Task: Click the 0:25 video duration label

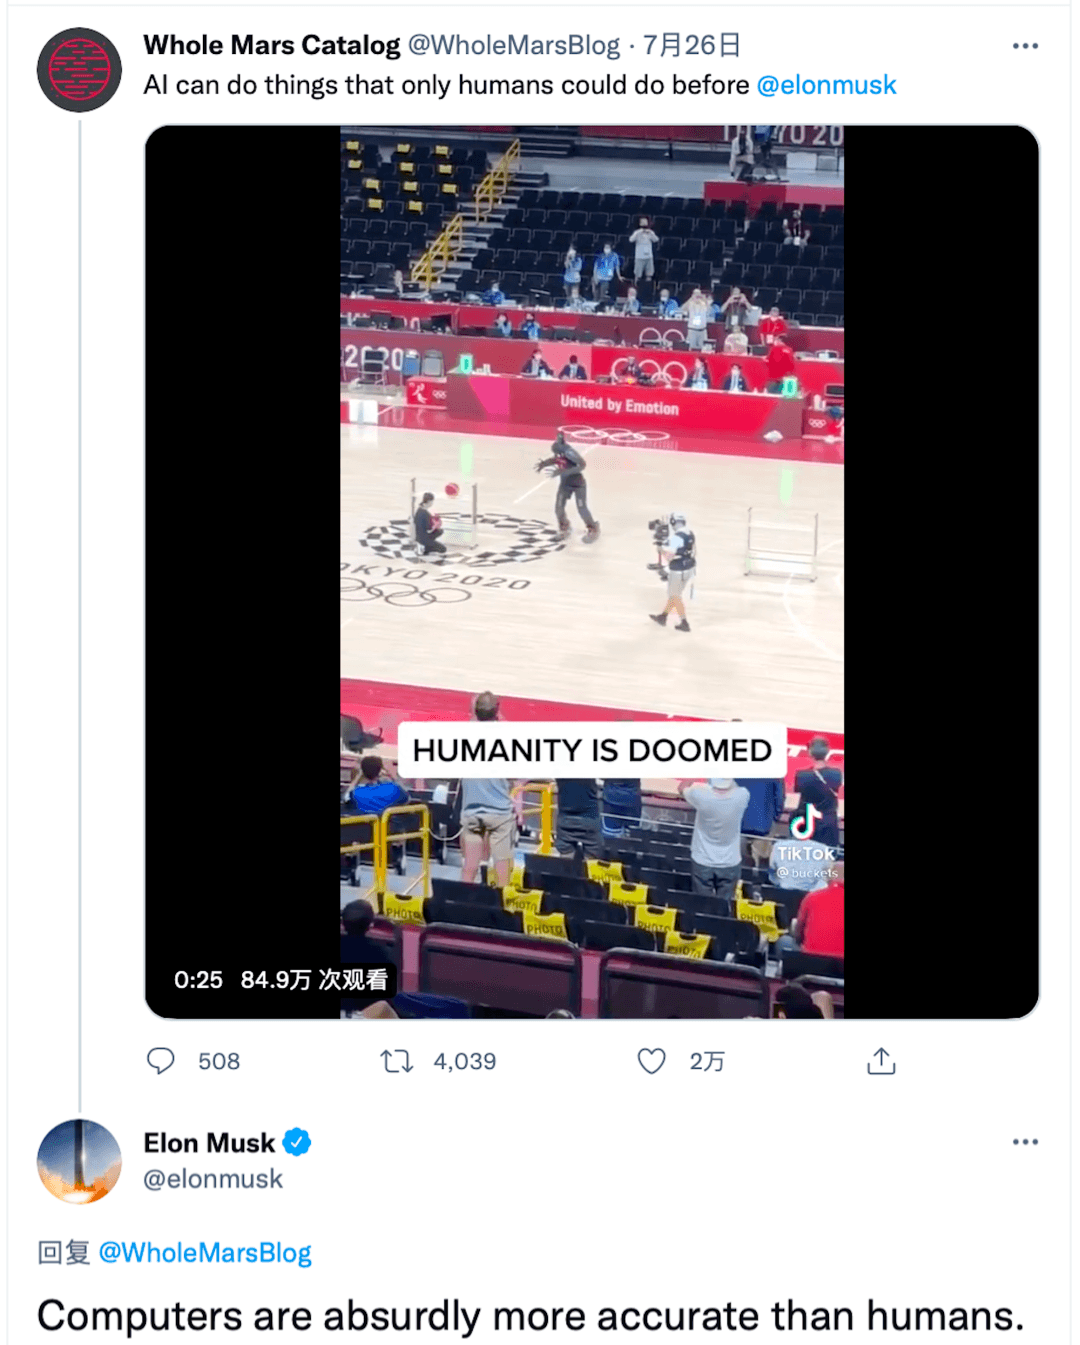Action: coord(198,980)
